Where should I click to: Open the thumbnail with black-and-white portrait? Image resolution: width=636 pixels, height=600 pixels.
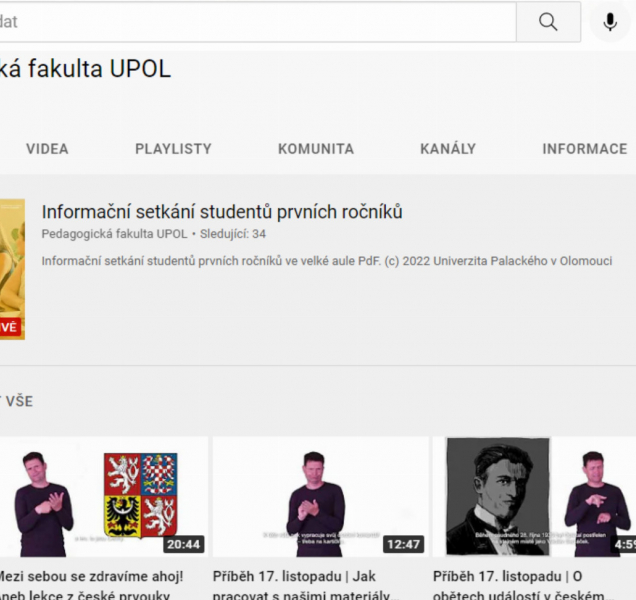[x=535, y=496]
